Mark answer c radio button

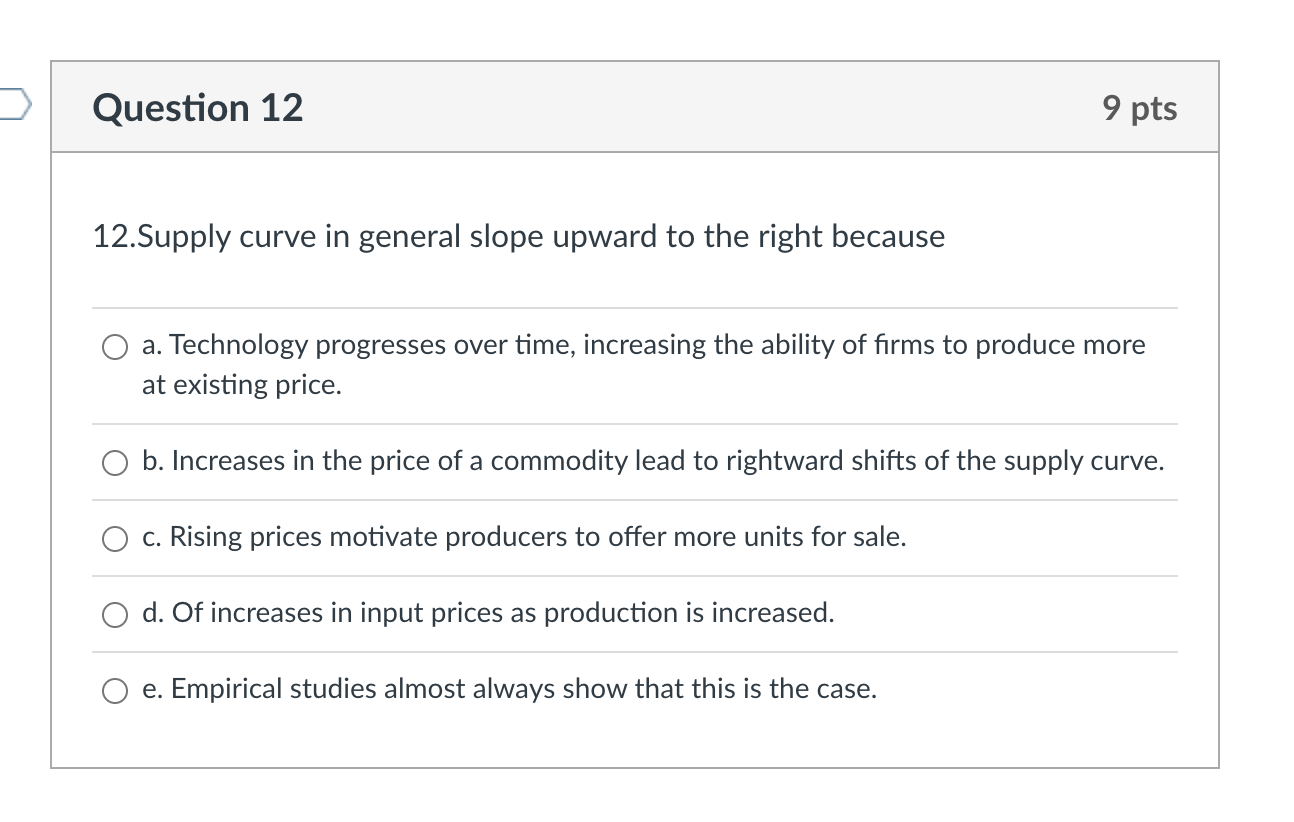tap(115, 539)
